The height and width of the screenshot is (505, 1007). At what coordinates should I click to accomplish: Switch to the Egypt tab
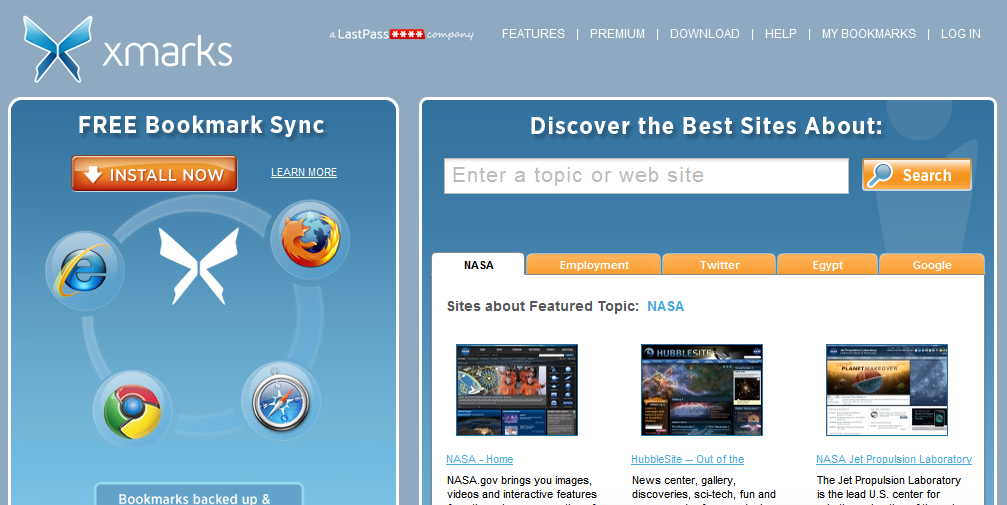click(x=827, y=265)
